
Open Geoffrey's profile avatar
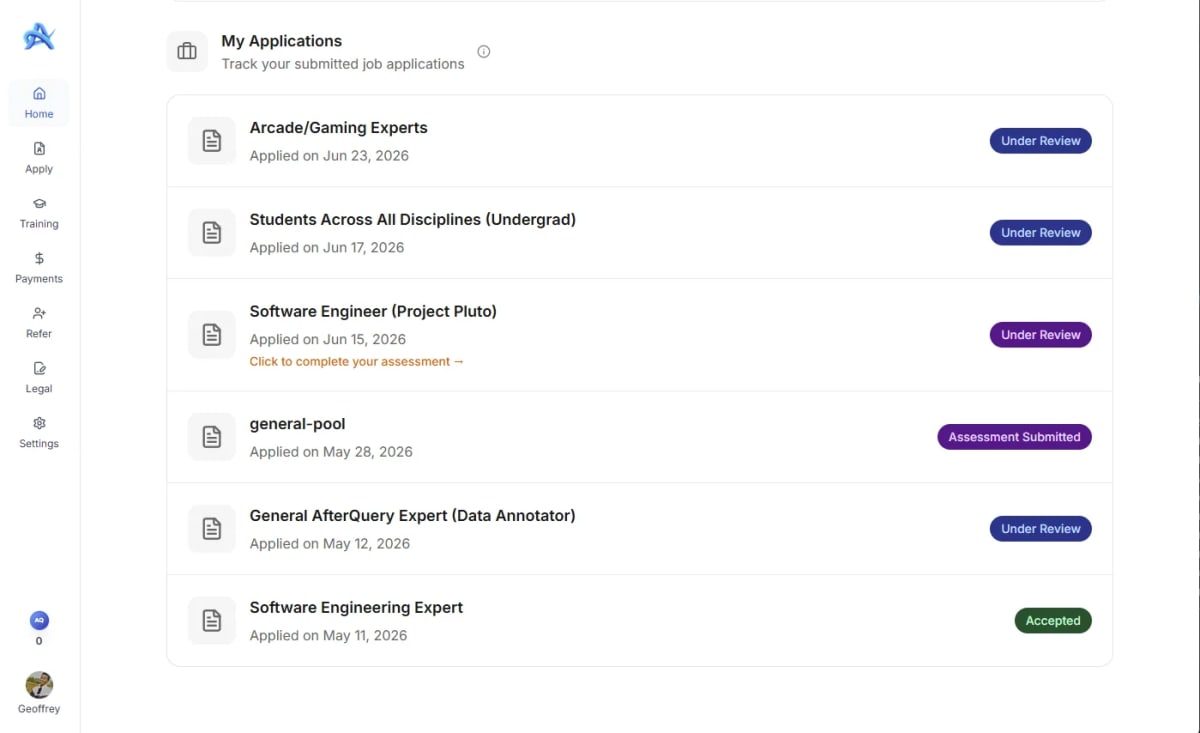pyautogui.click(x=39, y=685)
